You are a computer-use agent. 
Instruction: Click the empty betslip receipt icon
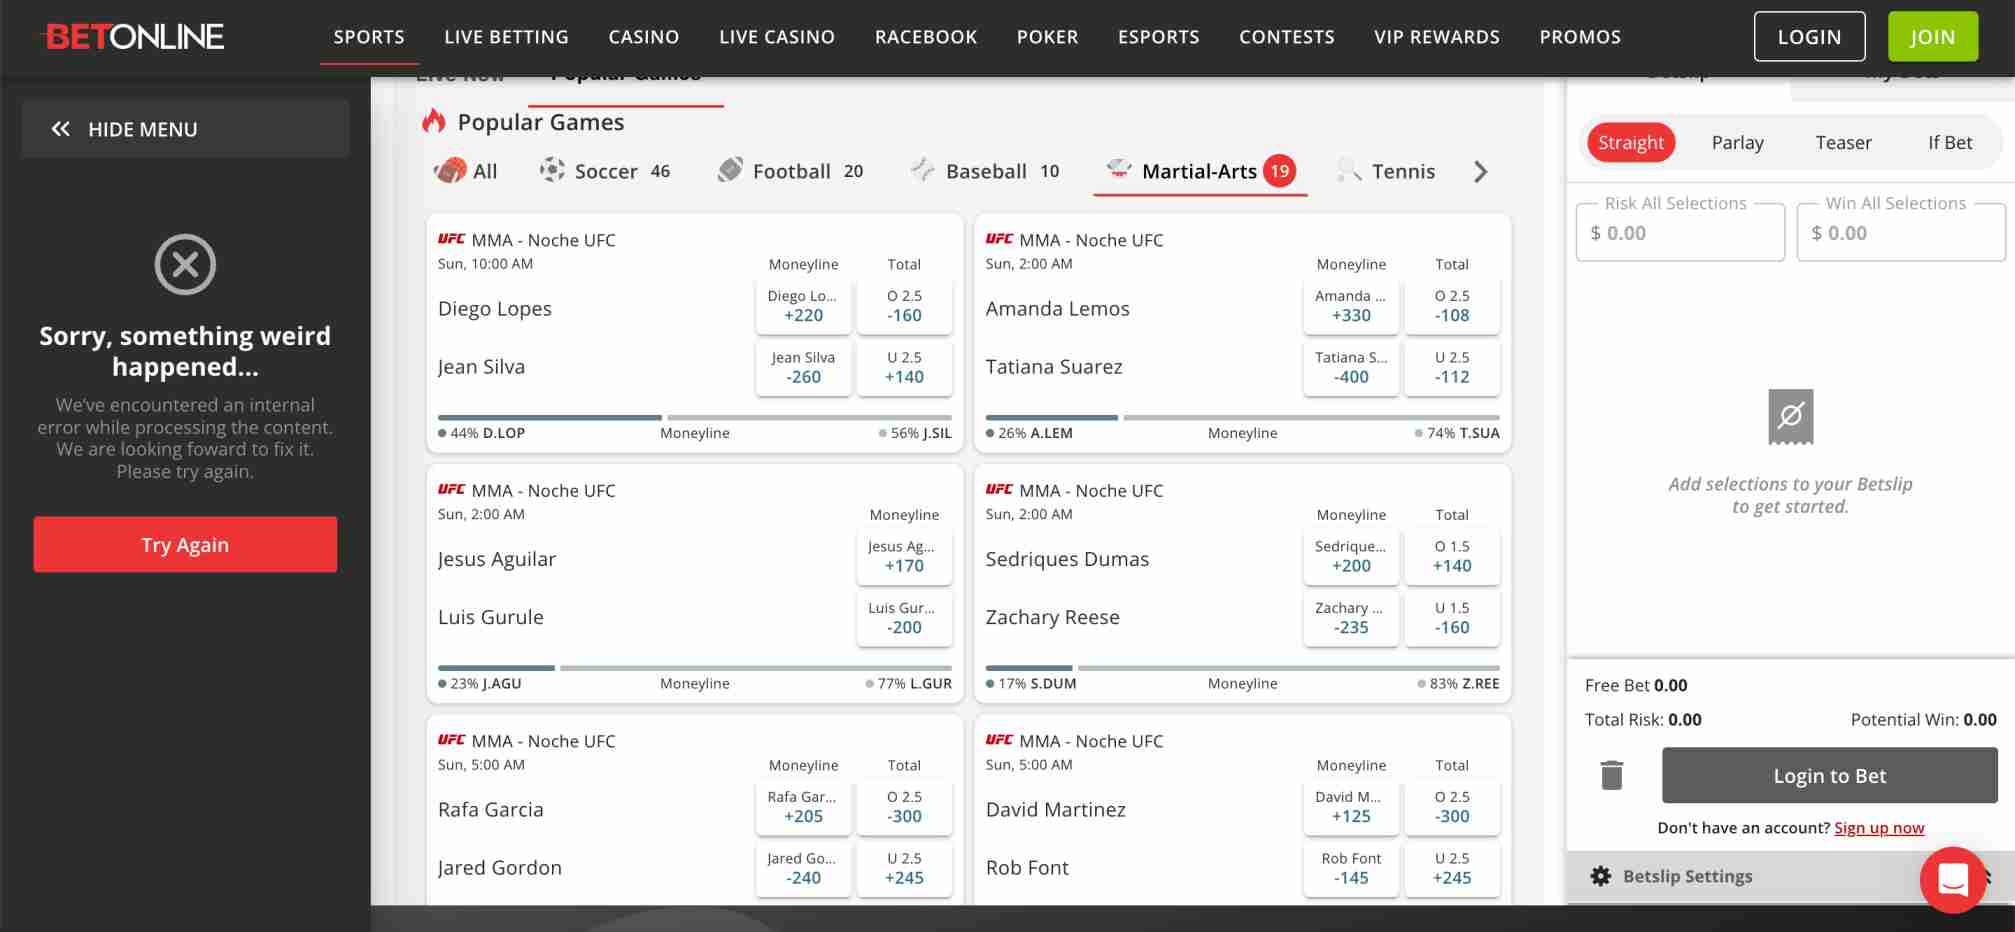point(1790,416)
